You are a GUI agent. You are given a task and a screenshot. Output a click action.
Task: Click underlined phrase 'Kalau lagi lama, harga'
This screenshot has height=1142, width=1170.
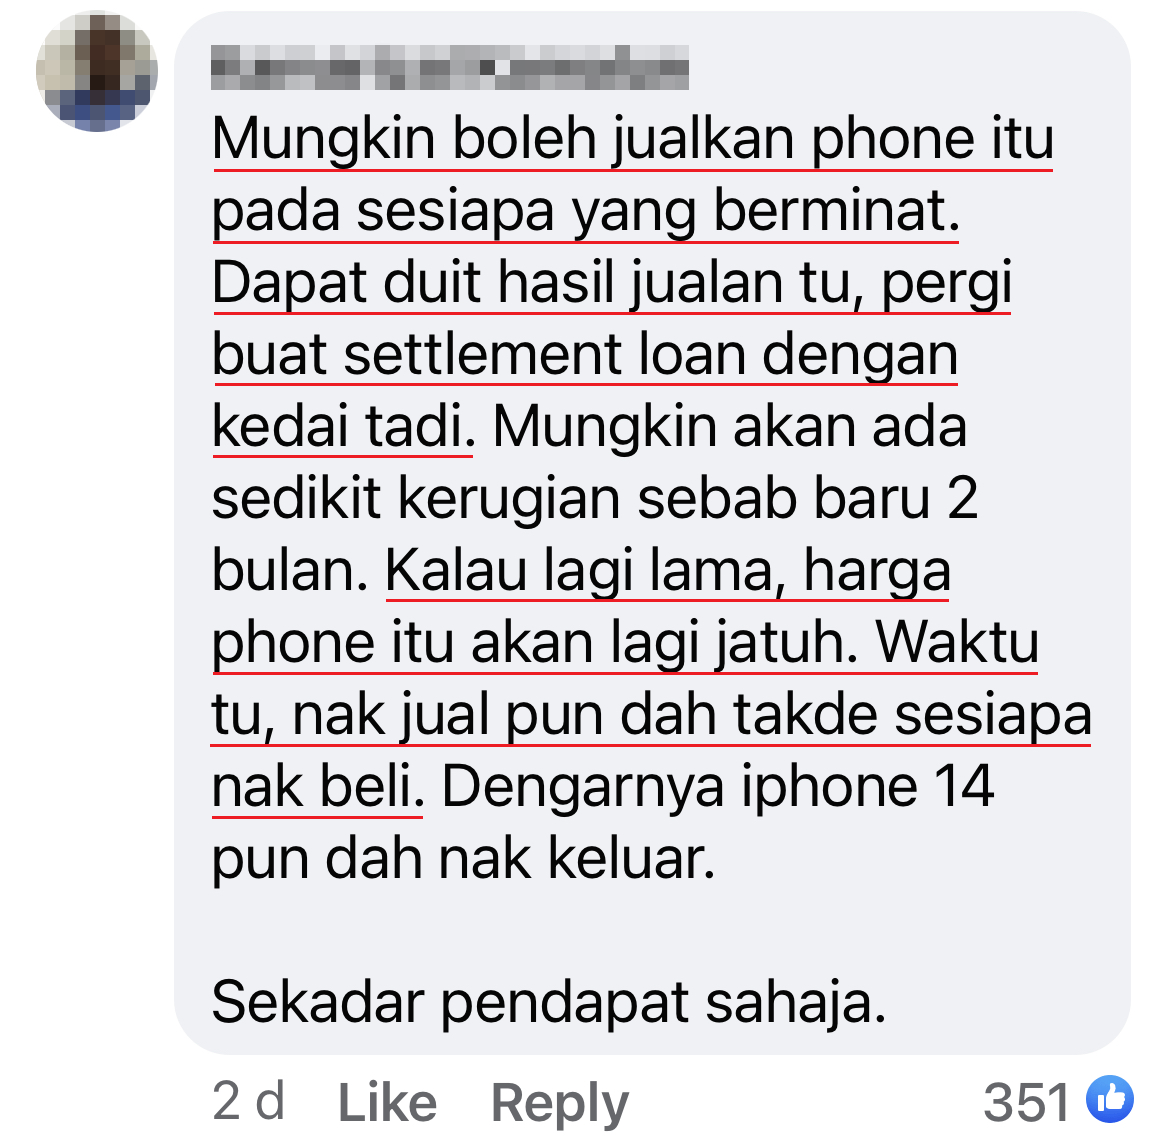click(x=668, y=572)
